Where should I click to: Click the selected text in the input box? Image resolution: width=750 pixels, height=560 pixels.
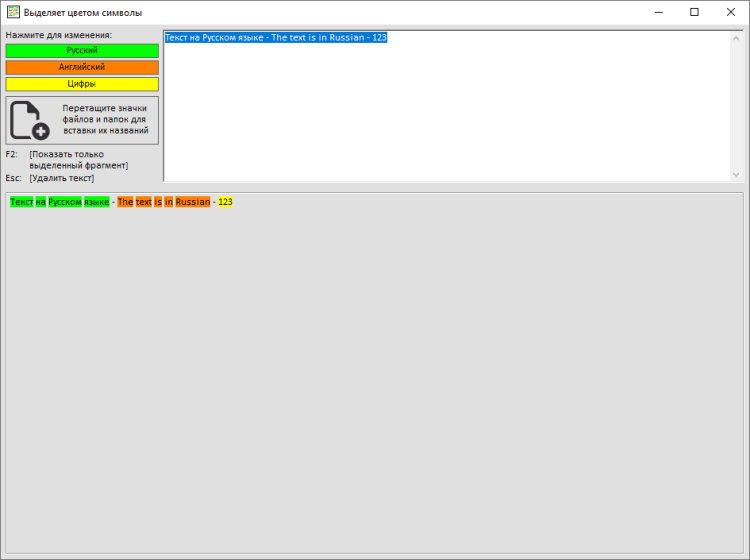275,37
